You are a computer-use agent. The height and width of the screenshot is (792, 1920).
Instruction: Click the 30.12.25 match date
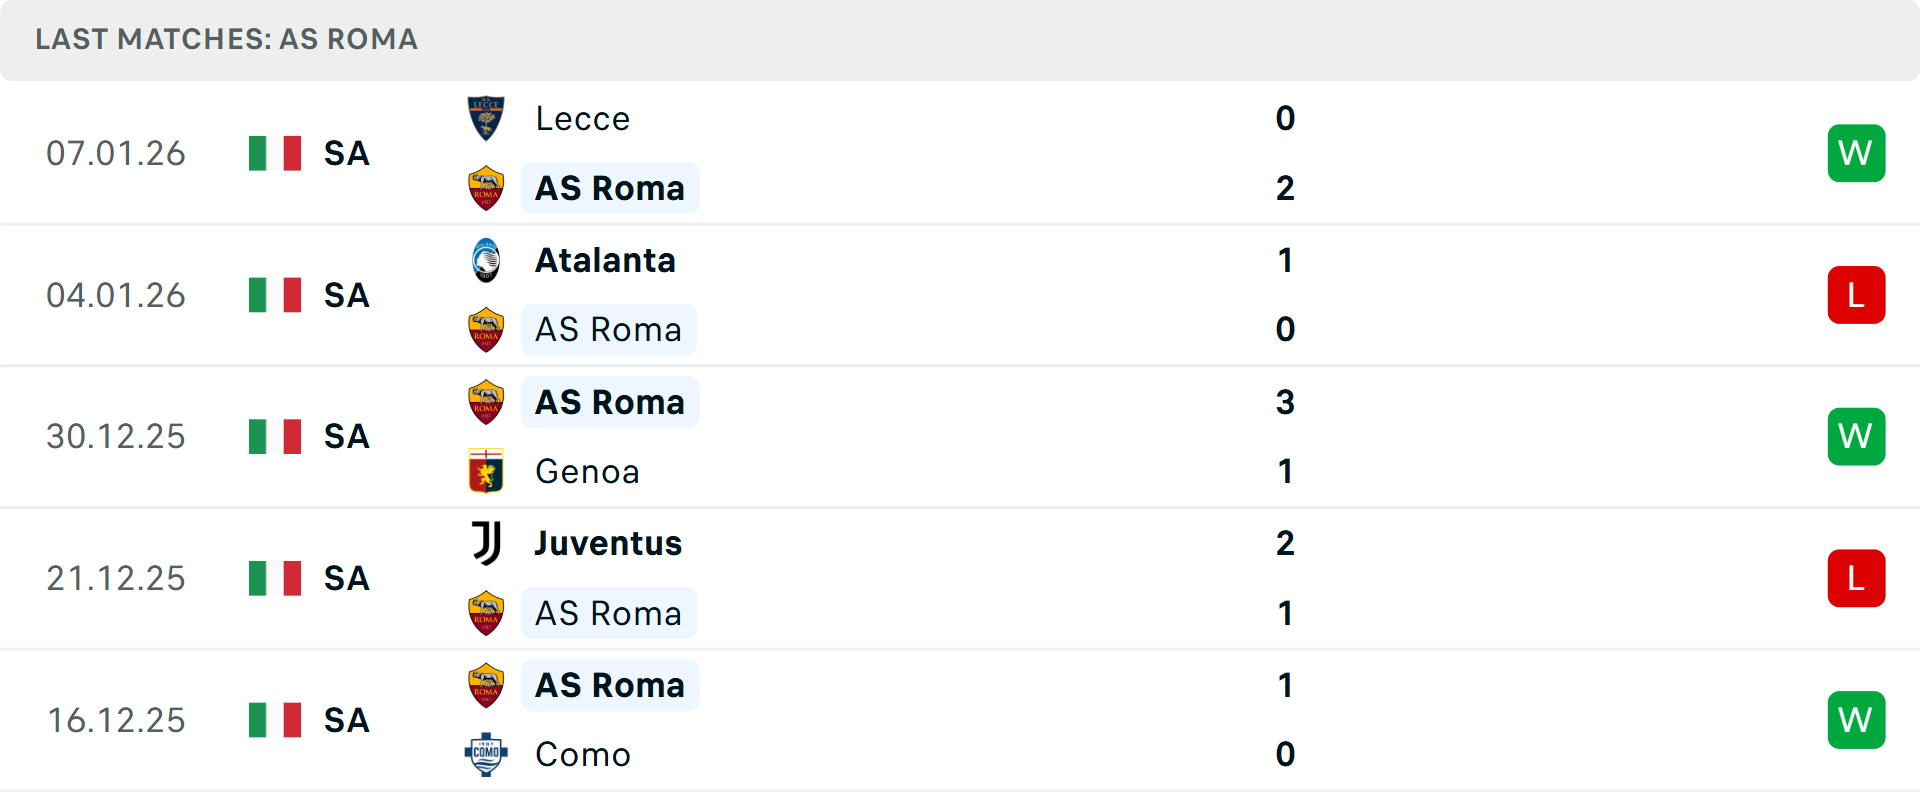tap(116, 437)
